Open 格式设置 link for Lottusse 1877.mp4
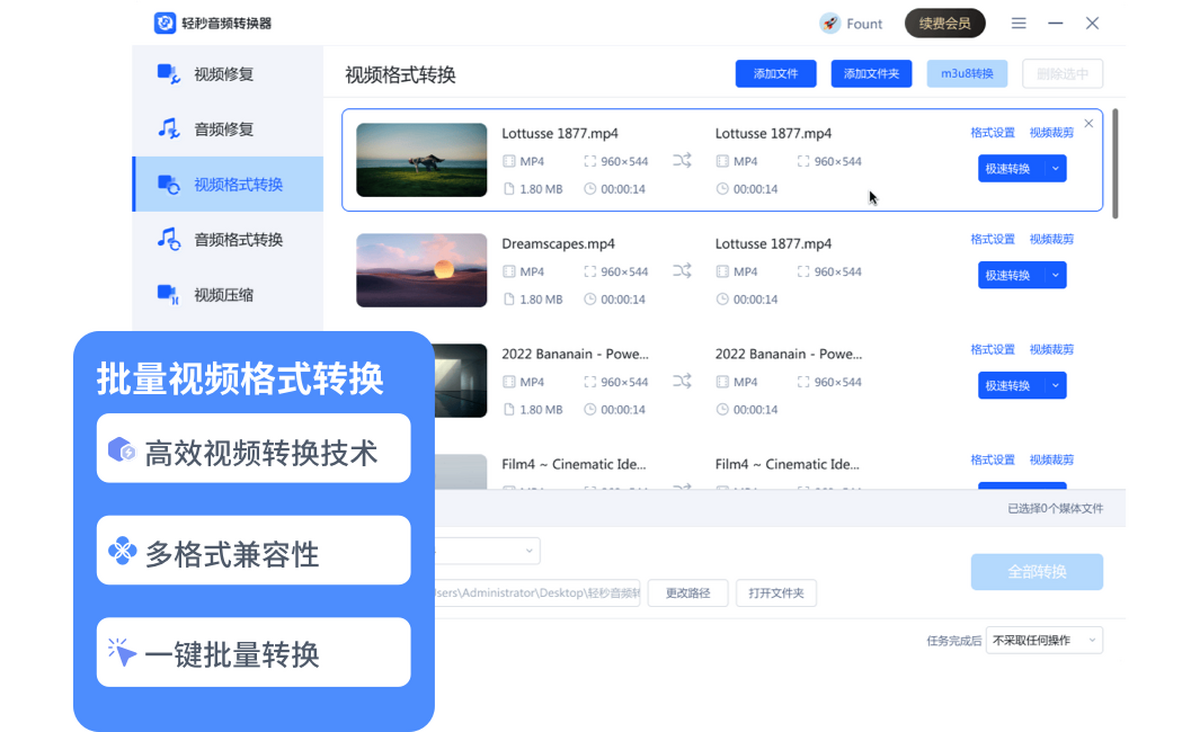This screenshot has height=732, width=1200. (x=992, y=133)
